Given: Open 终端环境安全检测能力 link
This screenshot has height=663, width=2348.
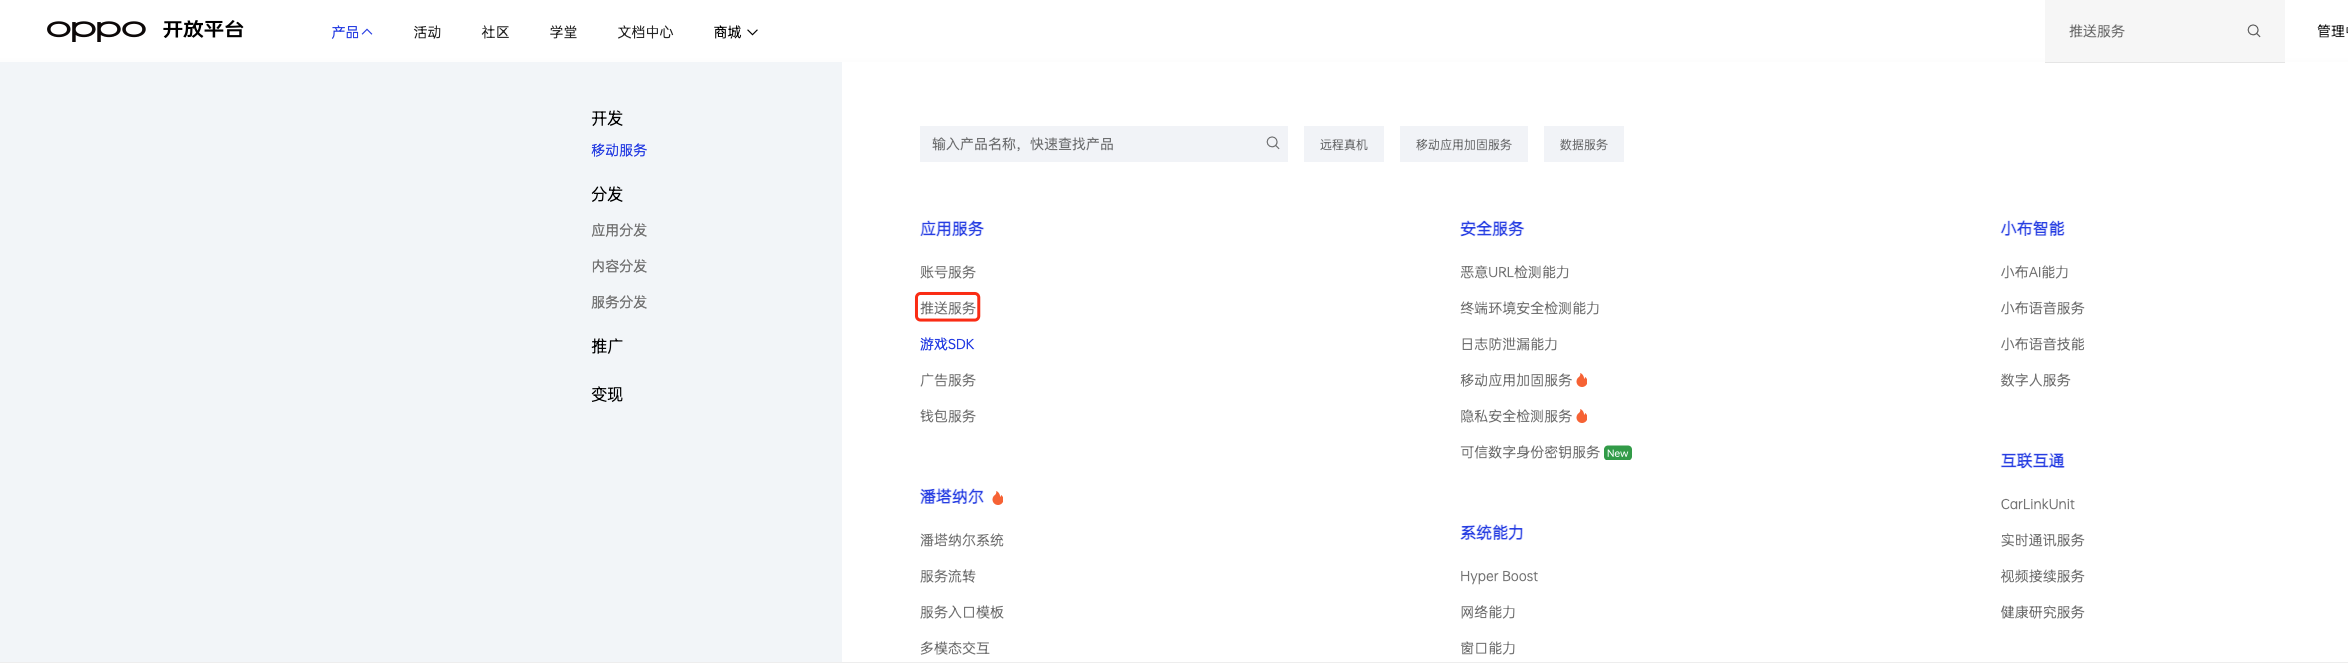Looking at the screenshot, I should pos(1530,308).
